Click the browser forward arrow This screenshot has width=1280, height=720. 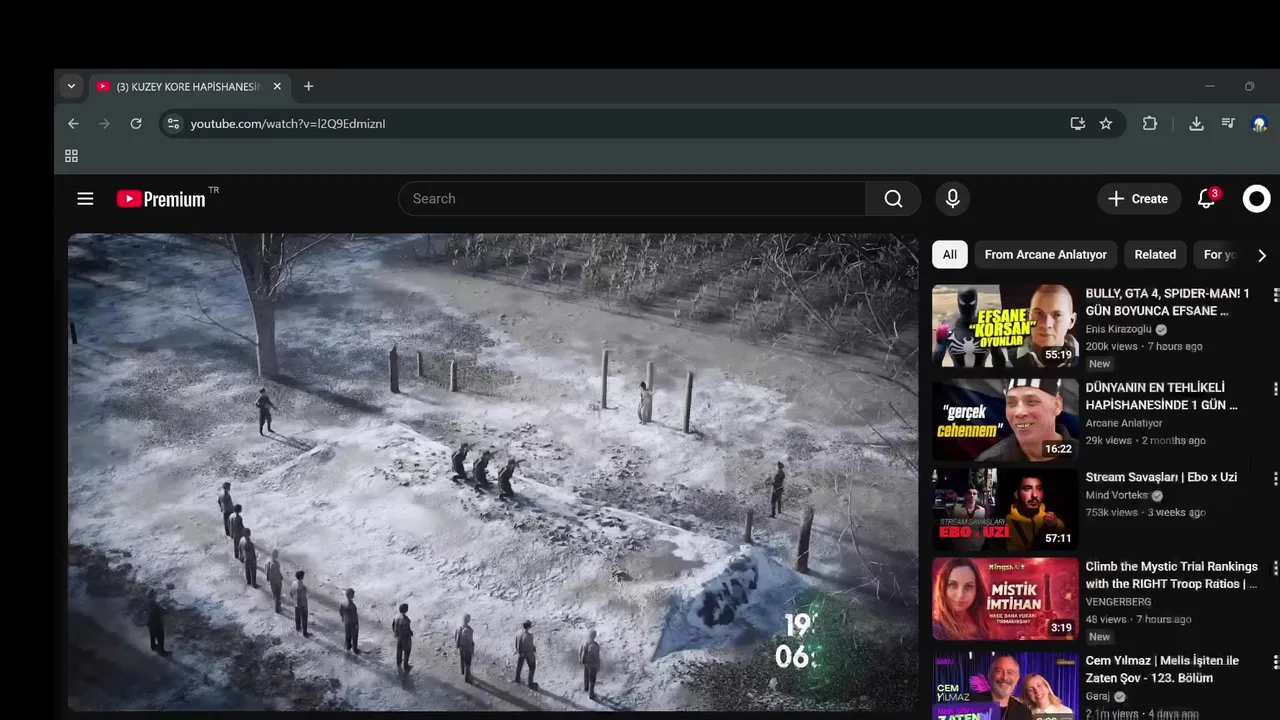(x=104, y=124)
